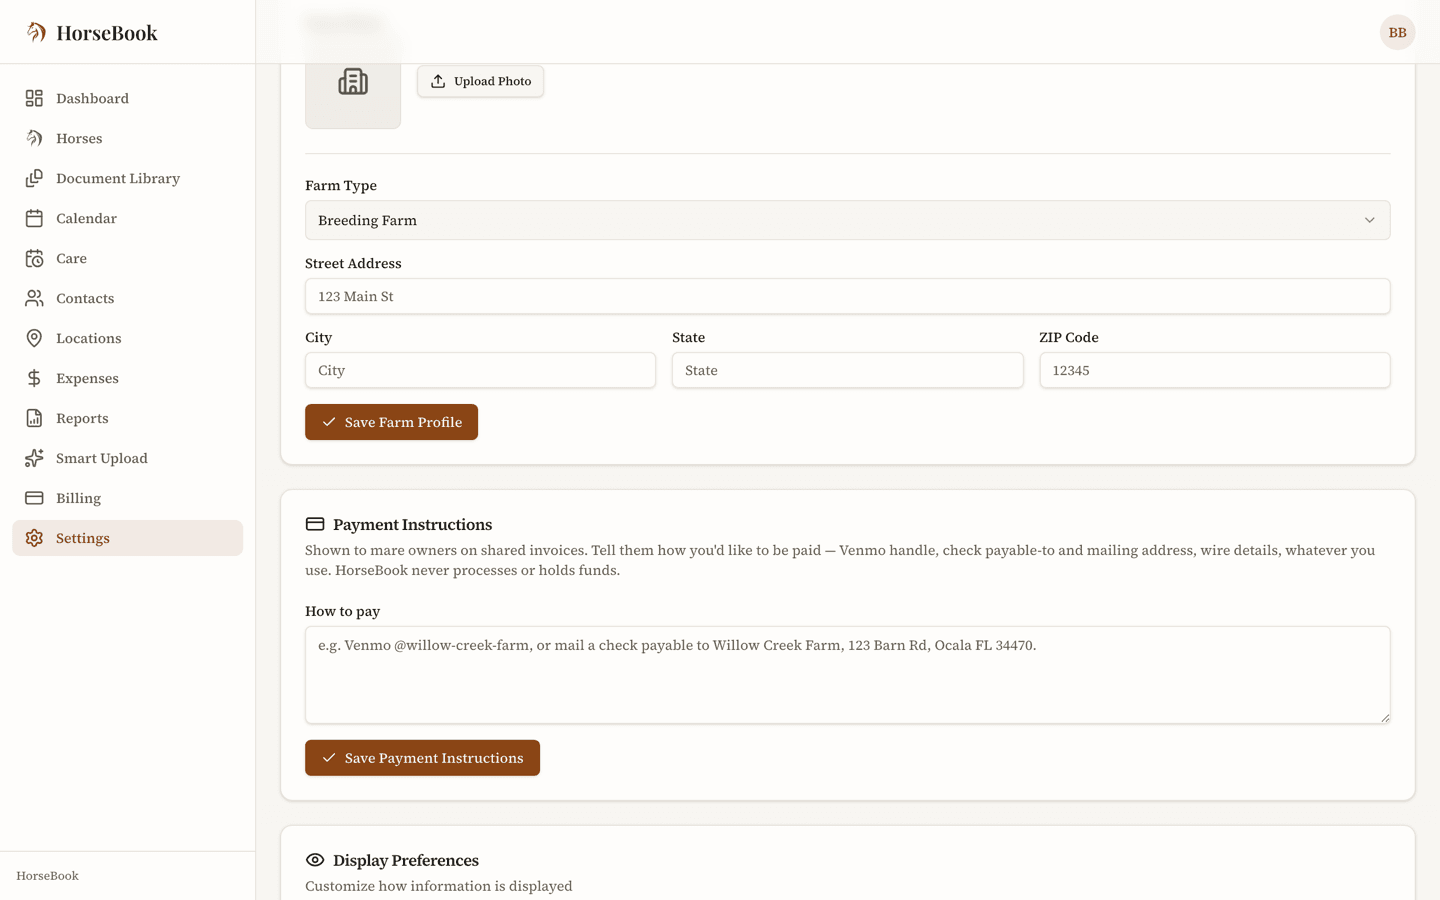Click the Dashboard grid icon
Viewport: 1440px width, 900px height.
(34, 98)
